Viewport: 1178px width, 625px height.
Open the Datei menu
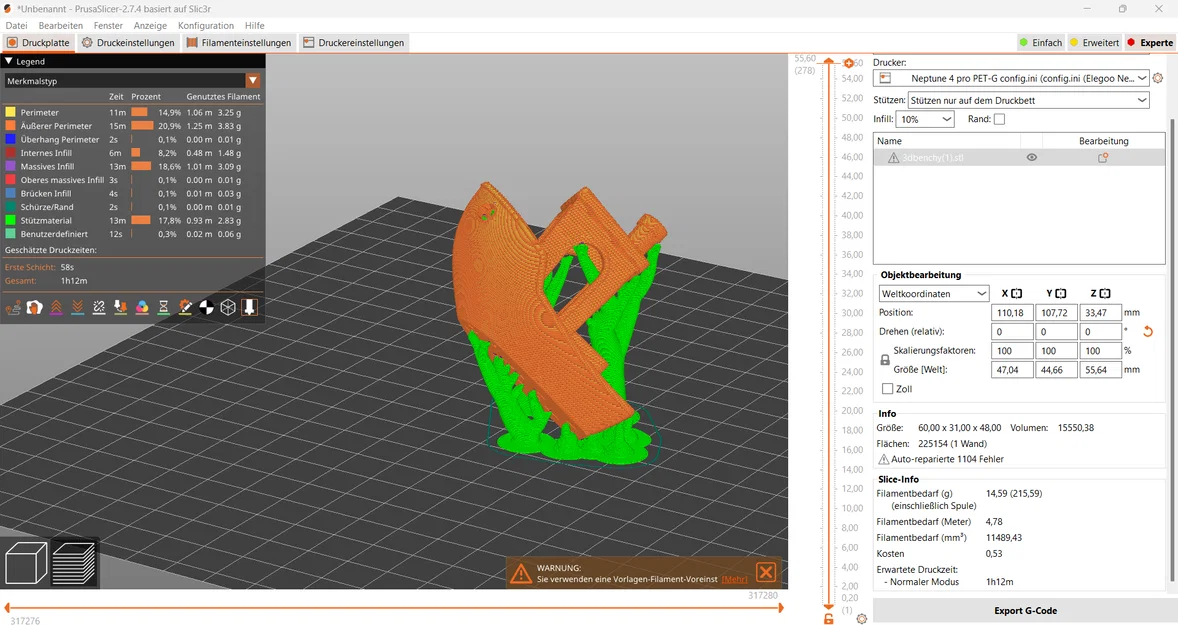(15, 25)
